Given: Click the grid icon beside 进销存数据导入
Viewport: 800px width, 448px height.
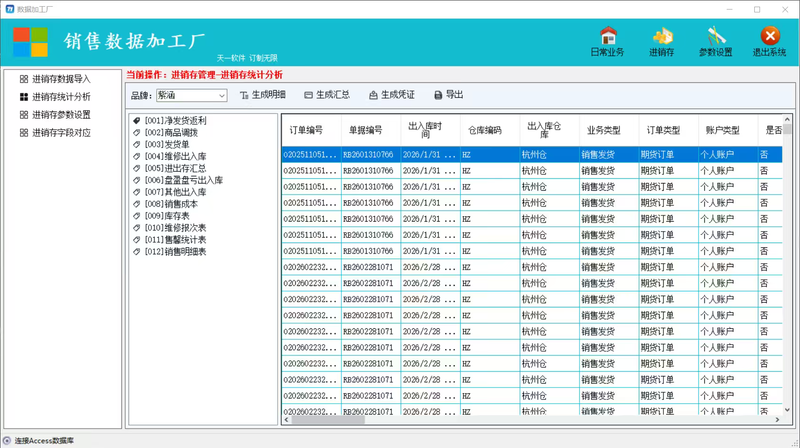Looking at the screenshot, I should (24, 79).
